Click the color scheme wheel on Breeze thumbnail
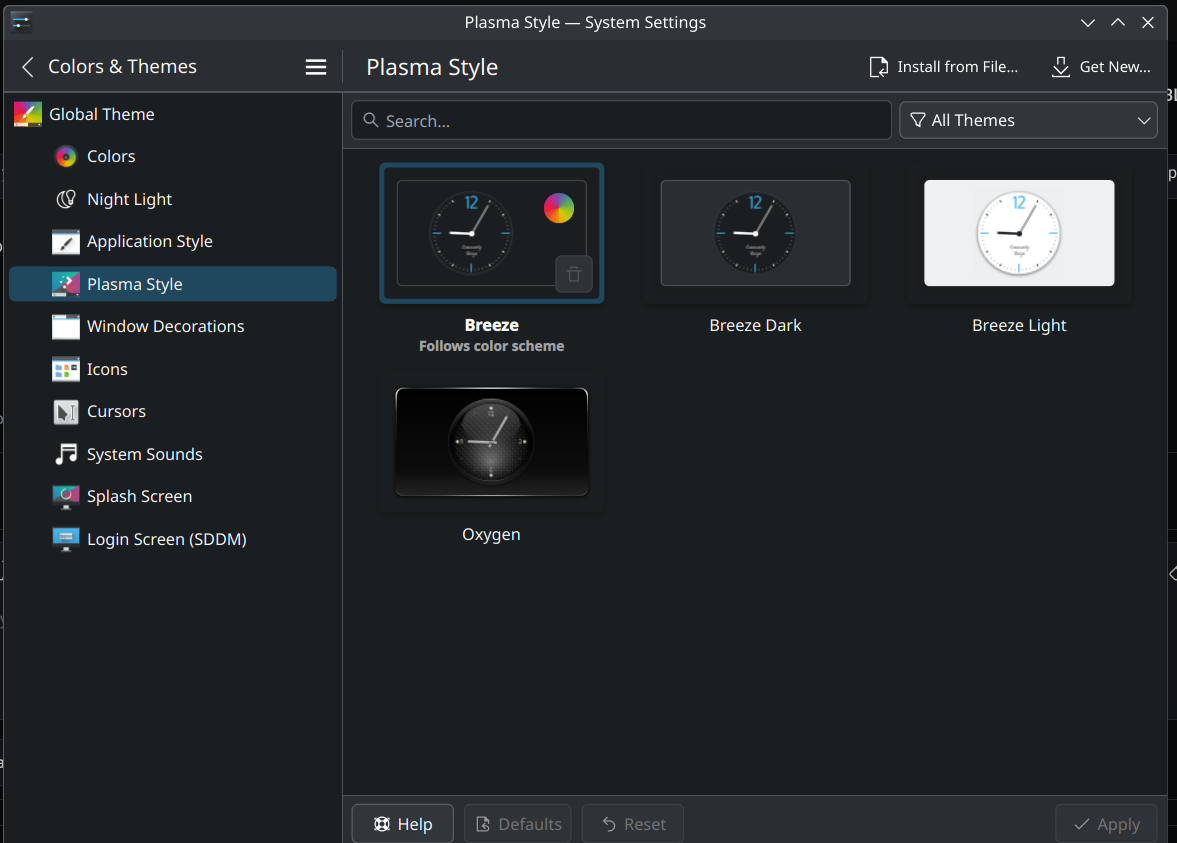This screenshot has height=843, width=1177. [x=559, y=208]
